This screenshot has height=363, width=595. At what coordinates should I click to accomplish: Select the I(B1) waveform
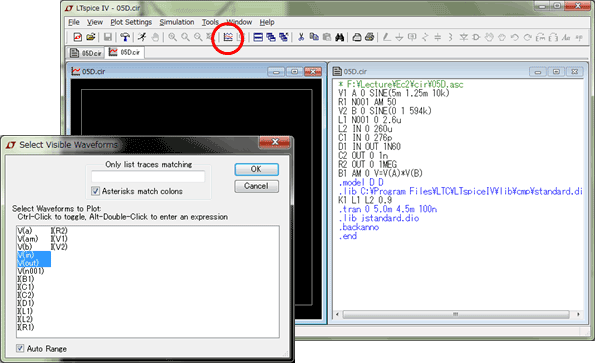click(x=25, y=279)
